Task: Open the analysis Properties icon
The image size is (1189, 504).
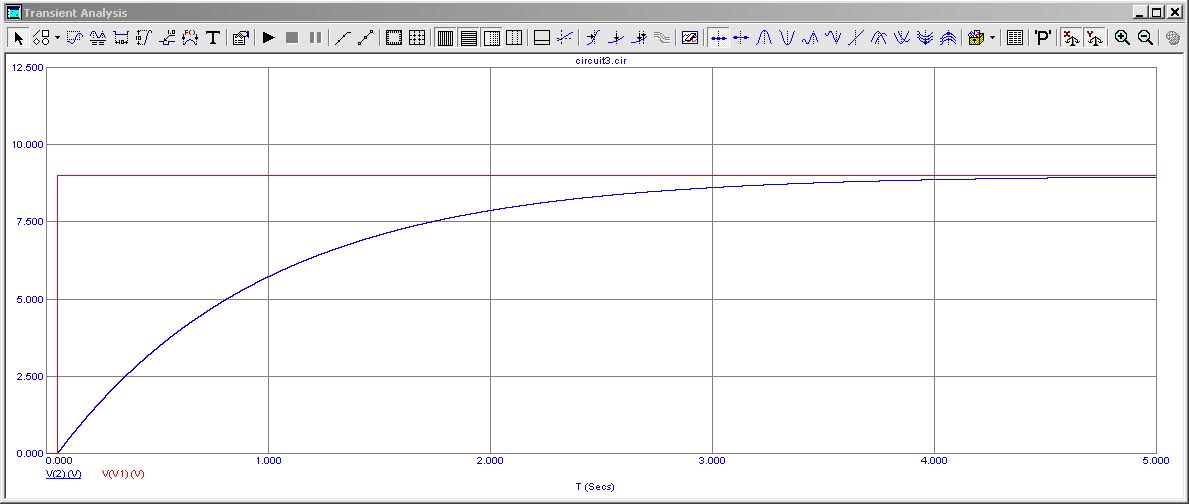Action: click(241, 38)
